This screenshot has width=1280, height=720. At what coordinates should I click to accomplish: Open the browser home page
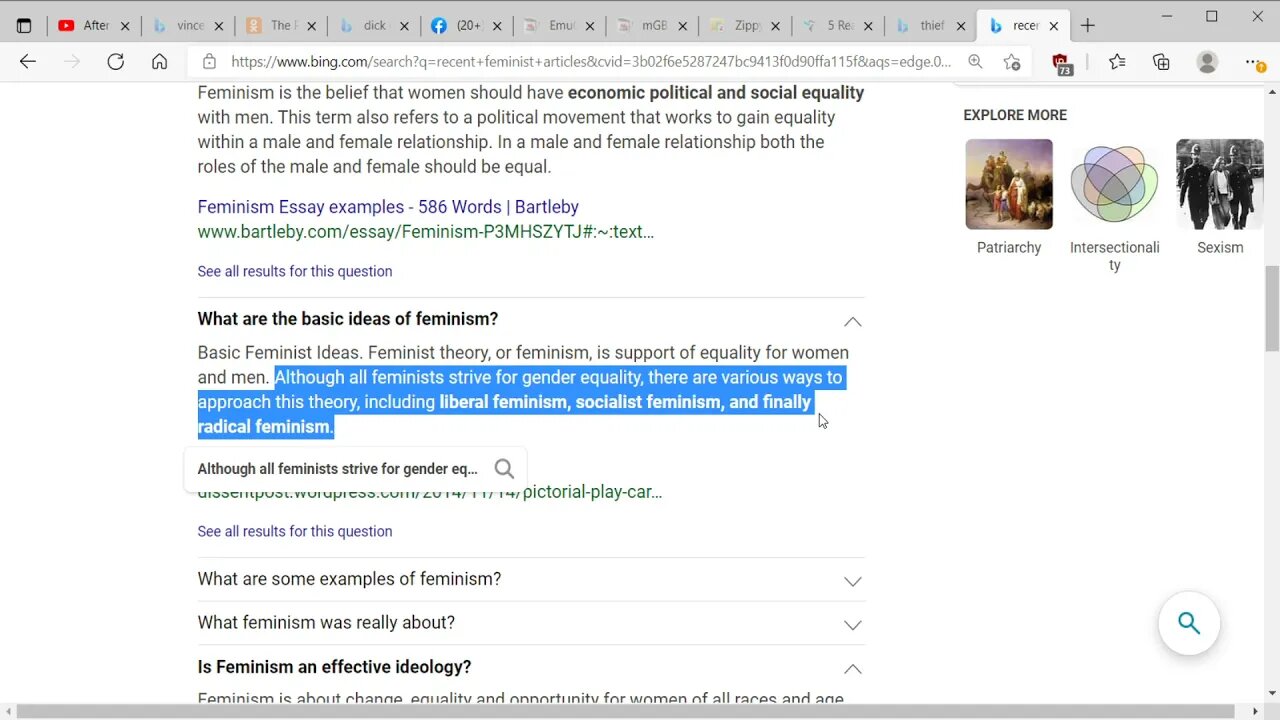click(160, 62)
